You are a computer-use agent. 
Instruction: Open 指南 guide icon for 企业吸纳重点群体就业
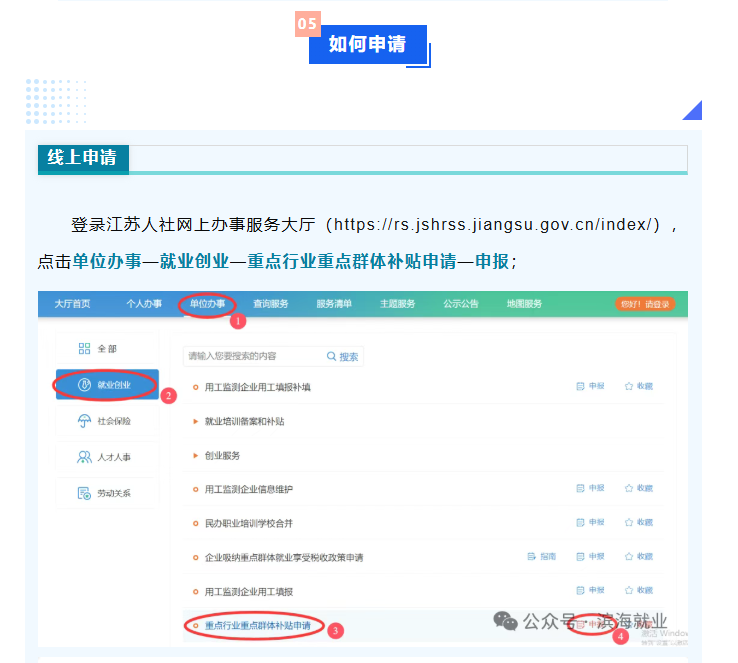tap(532, 557)
